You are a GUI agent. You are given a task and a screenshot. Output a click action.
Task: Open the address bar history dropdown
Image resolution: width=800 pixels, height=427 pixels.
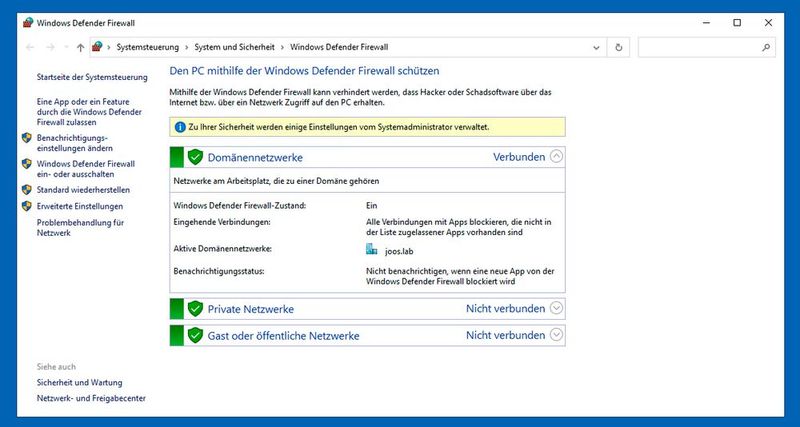click(x=596, y=47)
